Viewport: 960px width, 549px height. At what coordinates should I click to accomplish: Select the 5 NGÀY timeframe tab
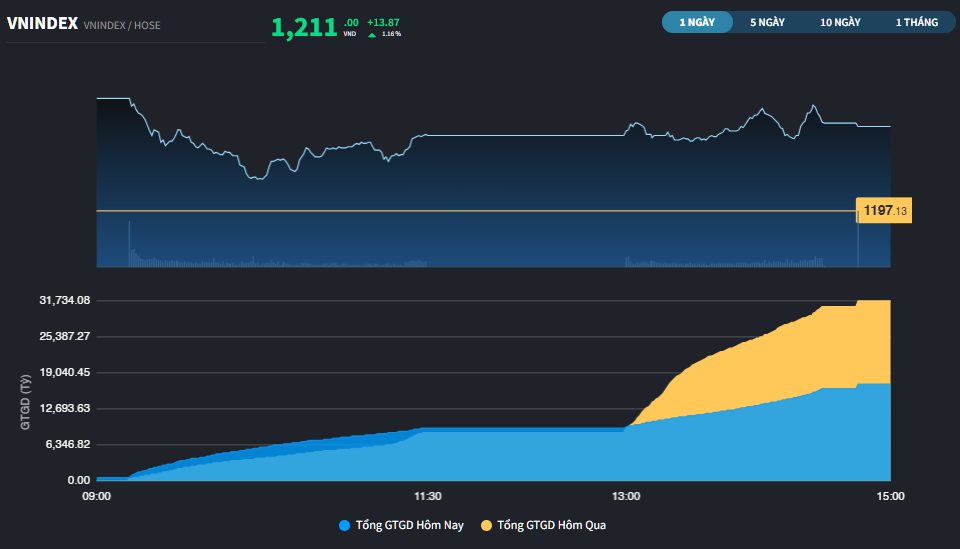pos(767,22)
